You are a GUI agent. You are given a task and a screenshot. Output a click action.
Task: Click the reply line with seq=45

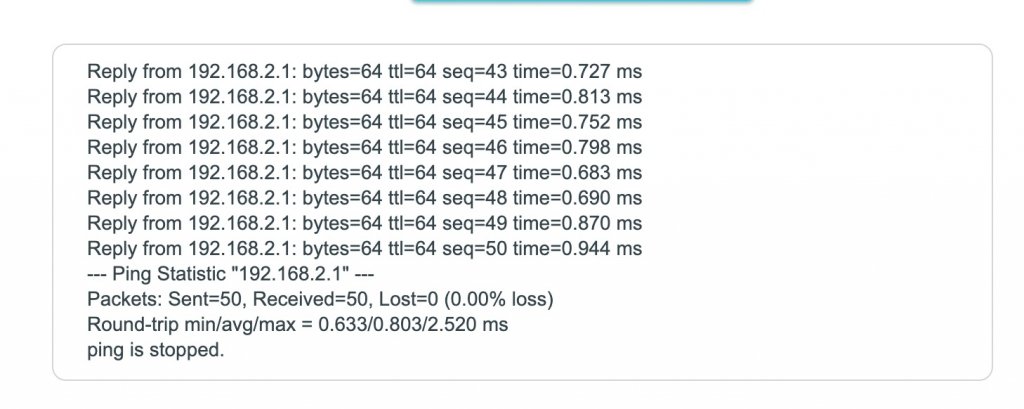pyautogui.click(x=364, y=122)
